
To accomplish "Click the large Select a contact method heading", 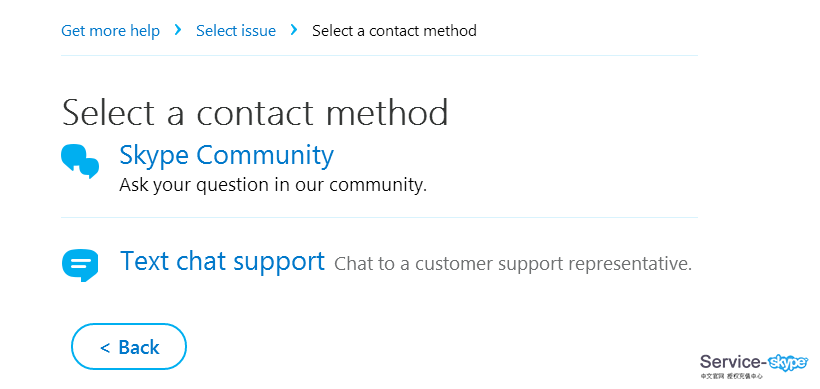I will (255, 111).
